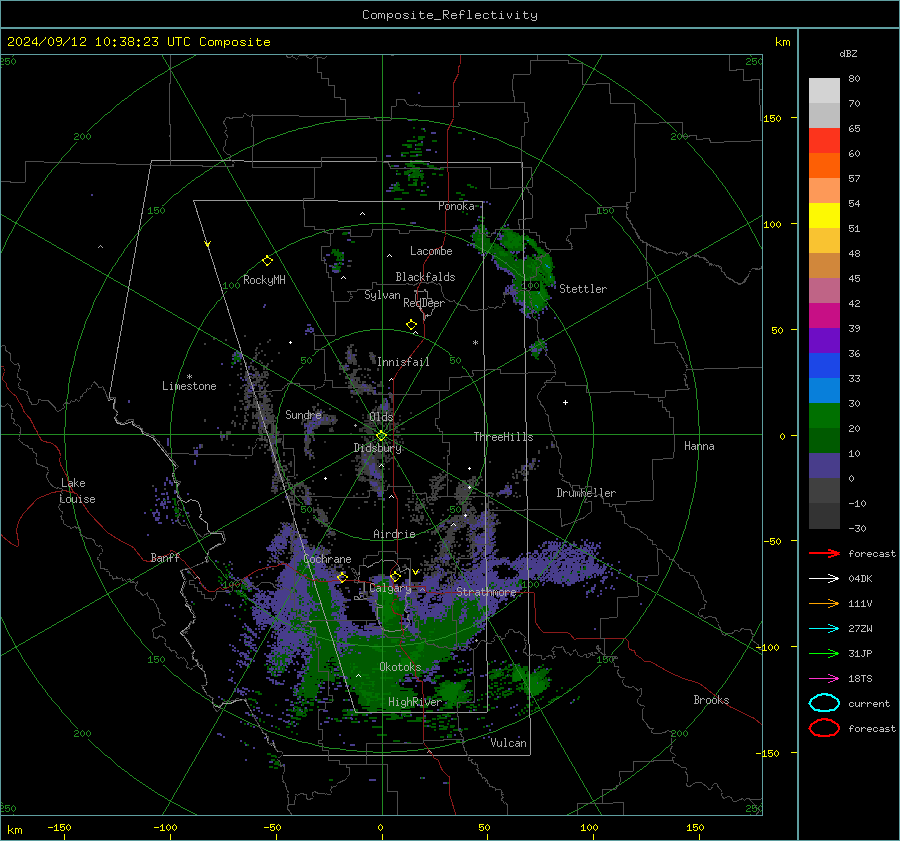
Task: Click the Limestone label
Action: click(189, 386)
